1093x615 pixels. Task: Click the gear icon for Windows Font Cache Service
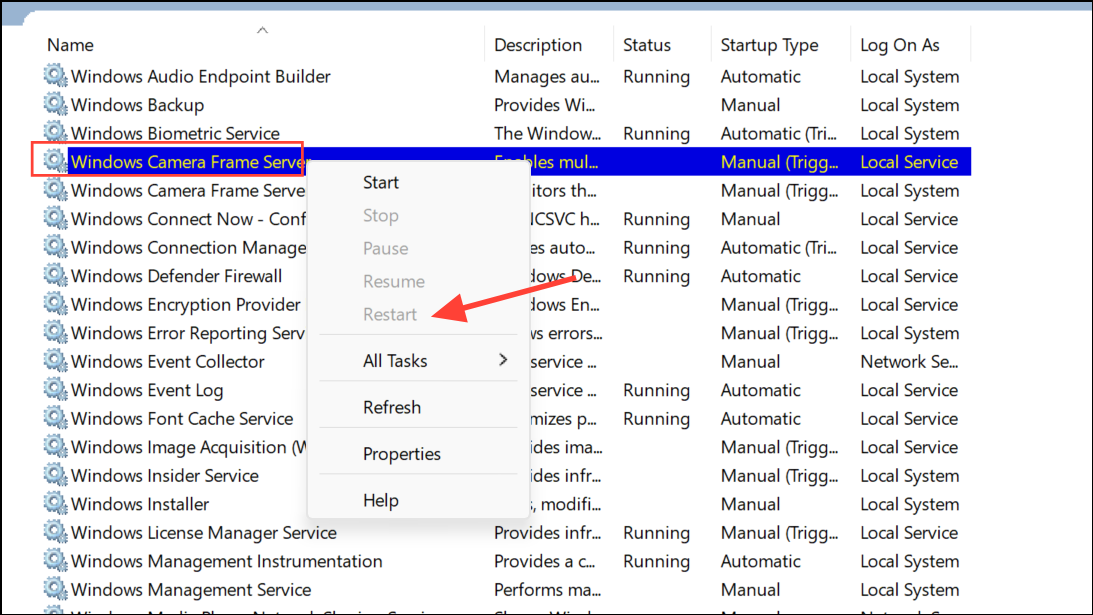tap(55, 418)
